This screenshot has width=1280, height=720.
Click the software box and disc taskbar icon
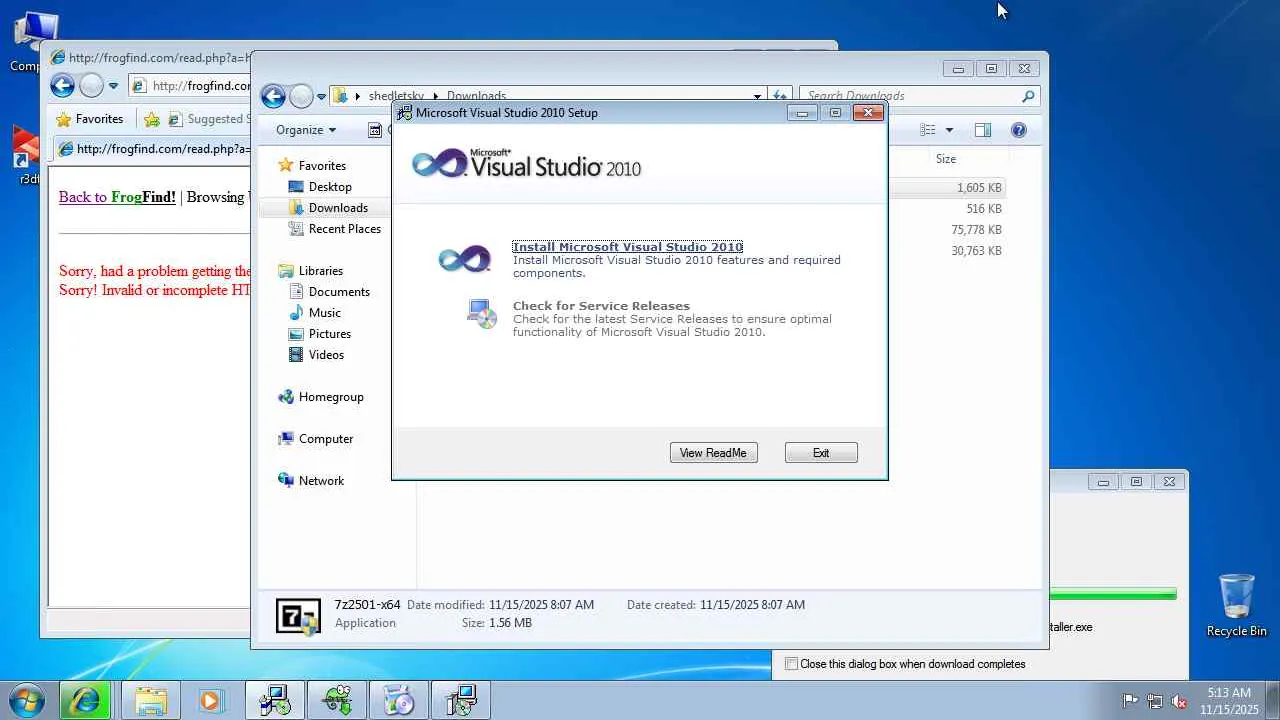point(399,700)
